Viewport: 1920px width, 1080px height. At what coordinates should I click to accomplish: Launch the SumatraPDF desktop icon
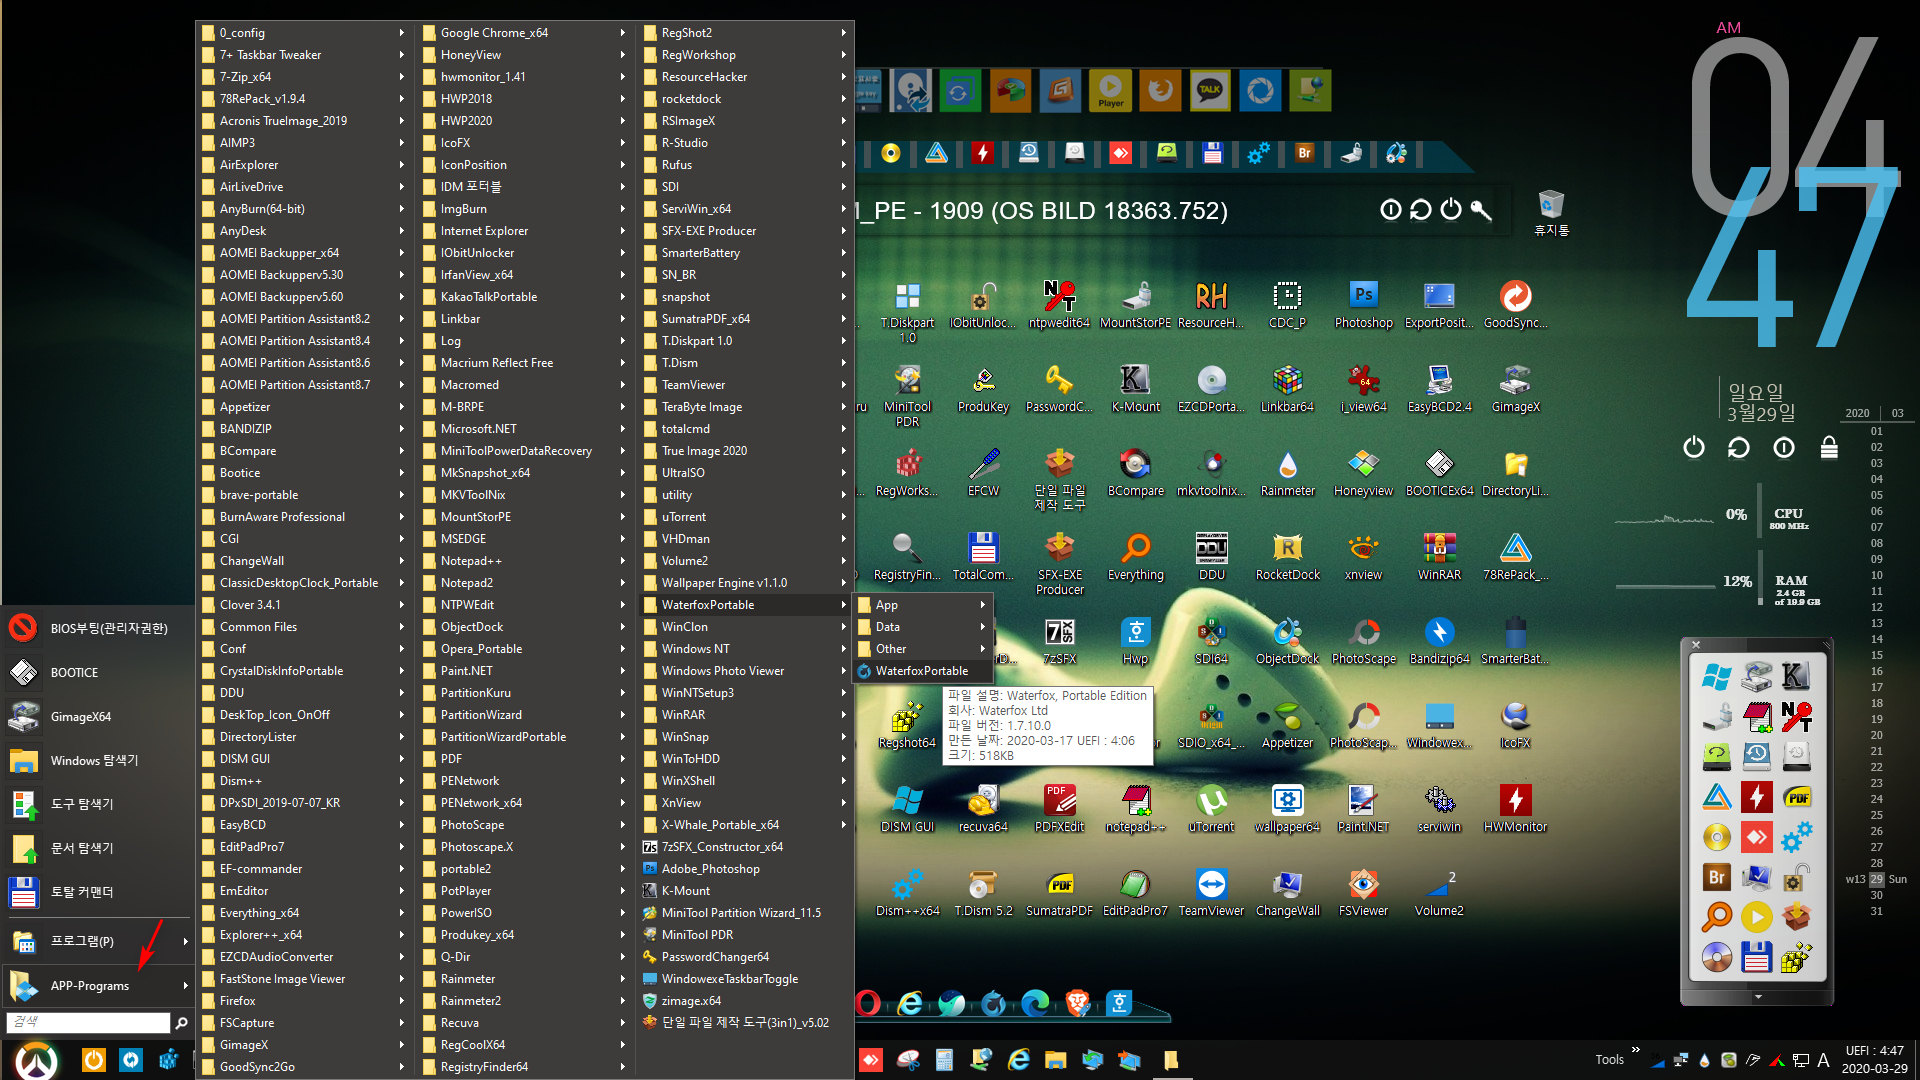pyautogui.click(x=1059, y=893)
